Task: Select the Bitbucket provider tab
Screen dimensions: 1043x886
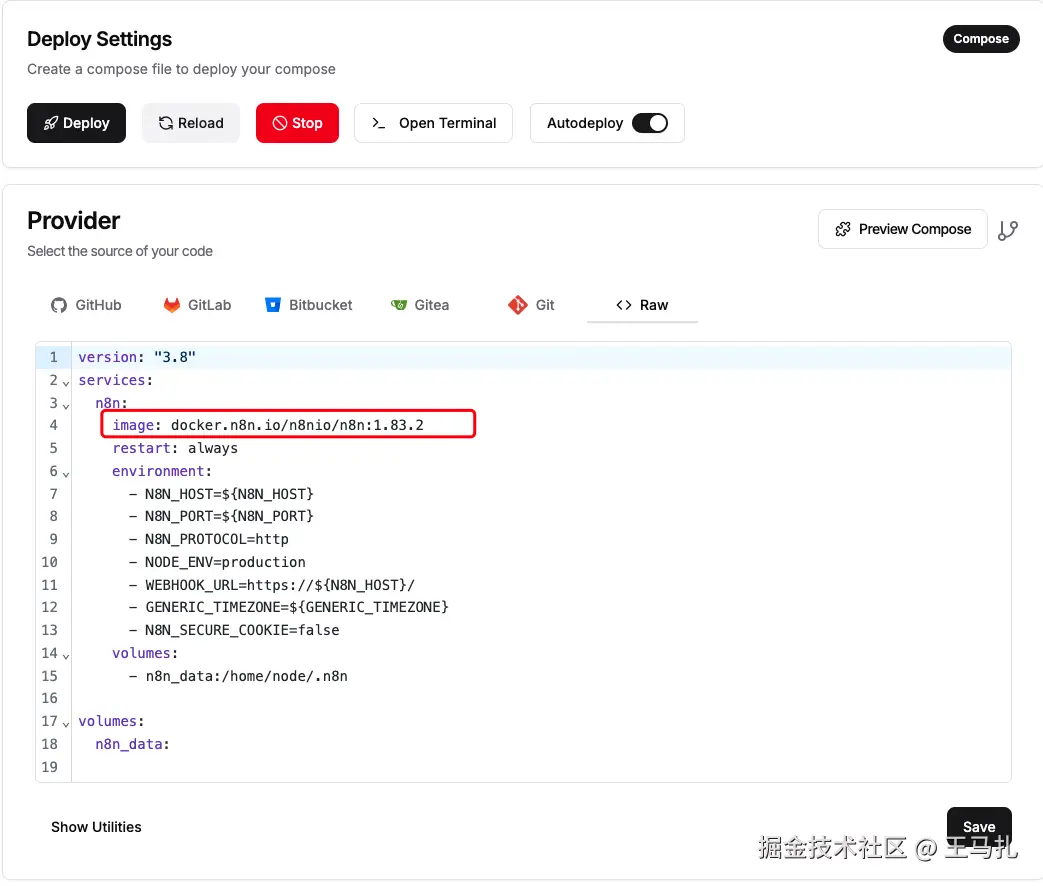Action: [x=309, y=305]
